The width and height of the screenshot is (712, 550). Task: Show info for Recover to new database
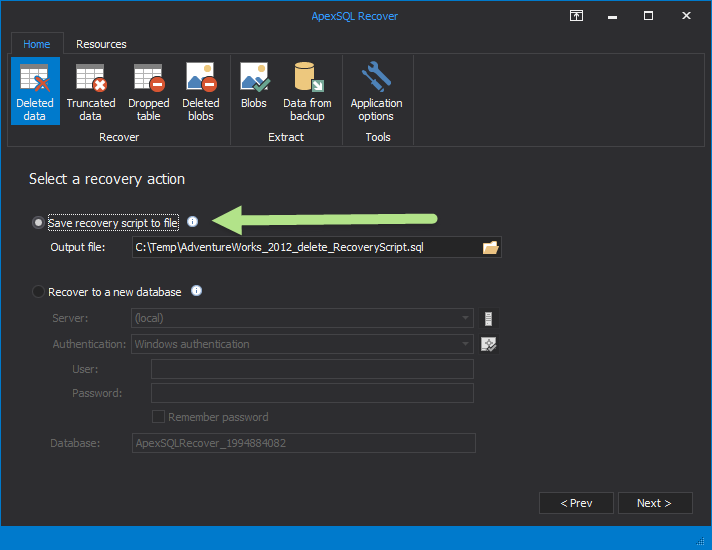click(196, 291)
